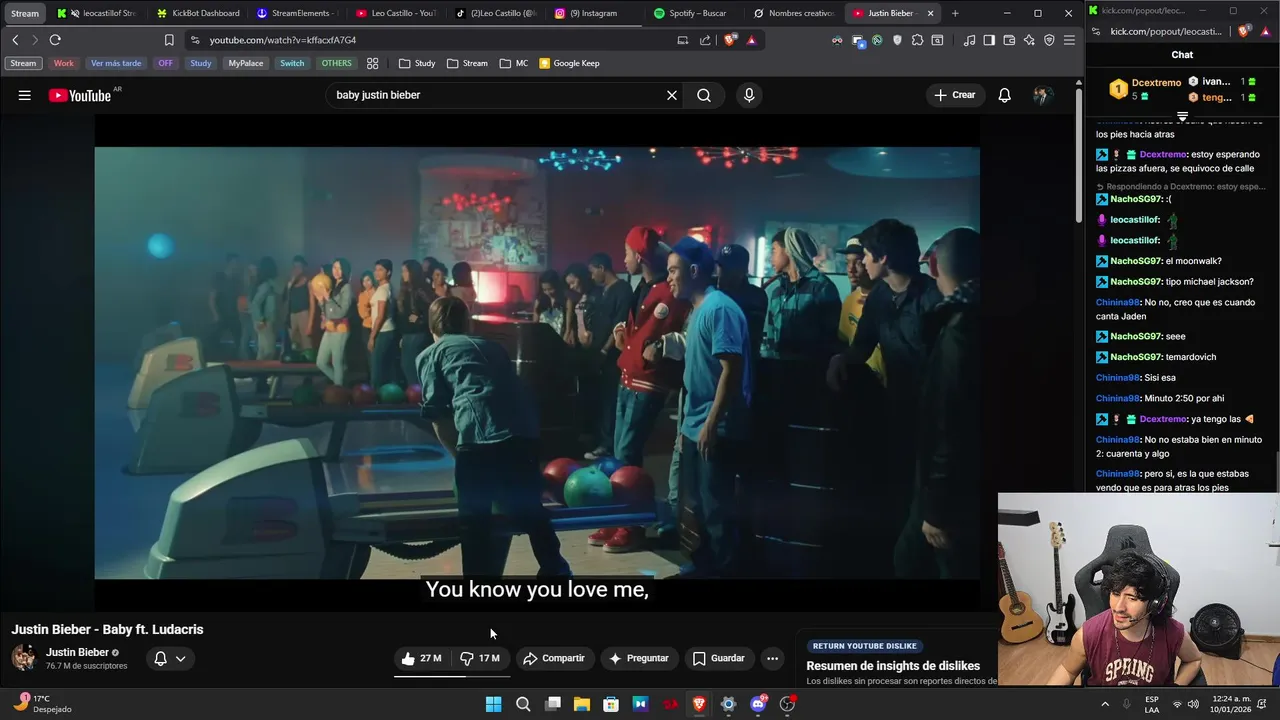1280x720 pixels.
Task: Open a new browser tab
Action: tap(955, 13)
